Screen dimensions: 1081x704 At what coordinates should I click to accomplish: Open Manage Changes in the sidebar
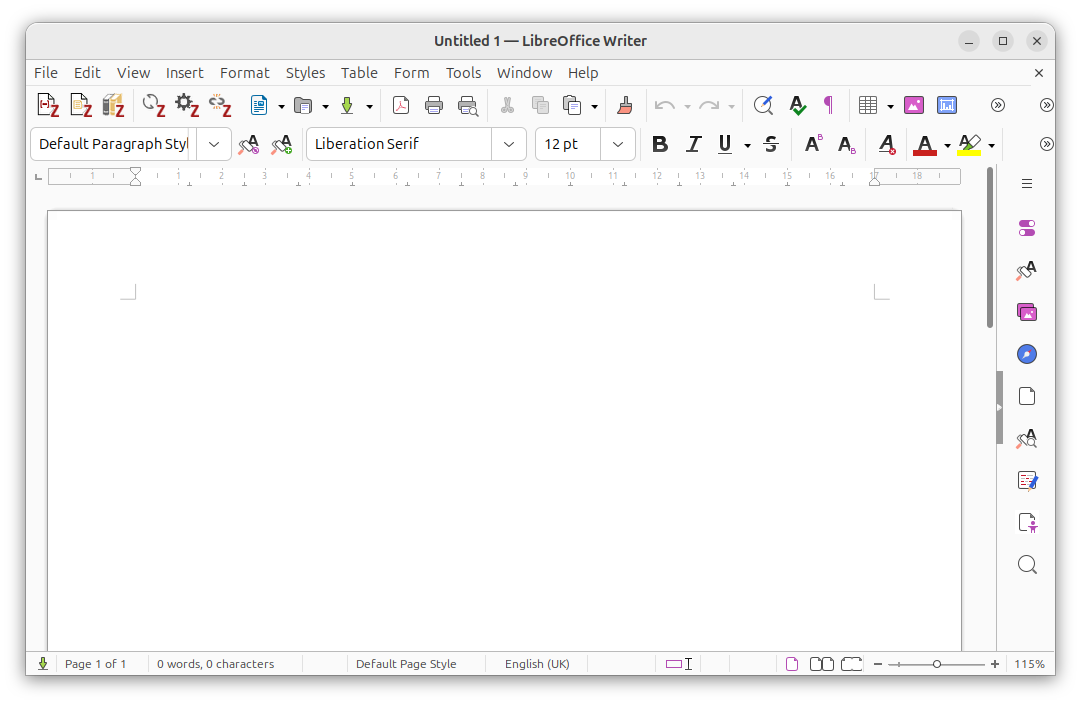[1027, 481]
